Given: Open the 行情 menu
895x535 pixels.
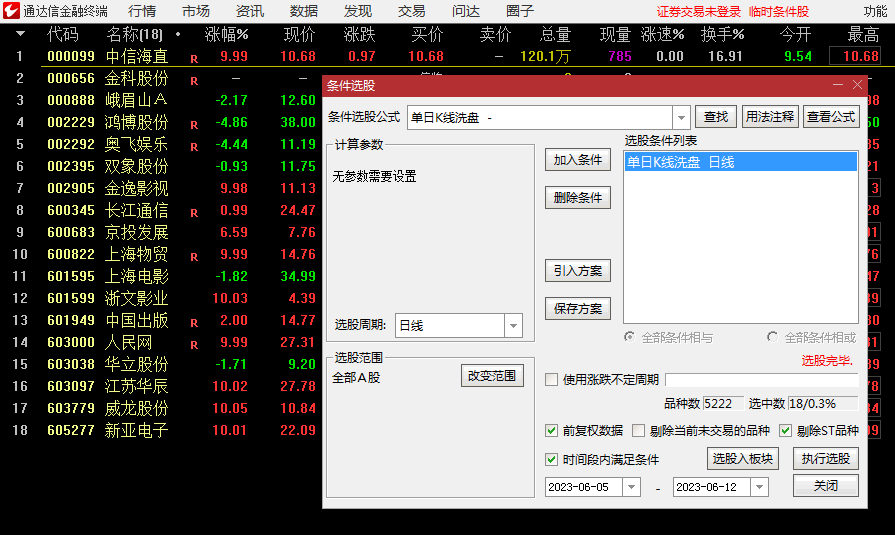Looking at the screenshot, I should click(142, 11).
